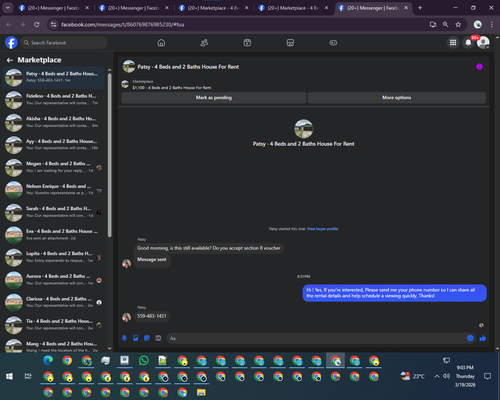The height and width of the screenshot is (400, 500).
Task: Click the address bar URL
Action: (122, 24)
